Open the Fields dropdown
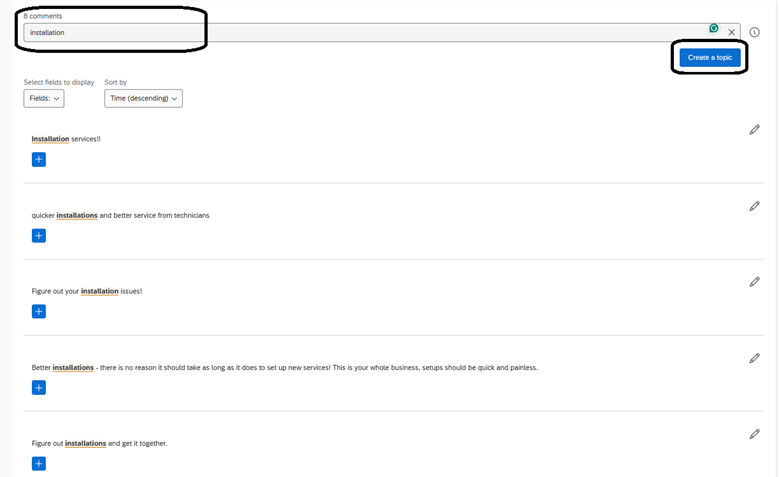The image size is (779, 477). click(x=44, y=98)
